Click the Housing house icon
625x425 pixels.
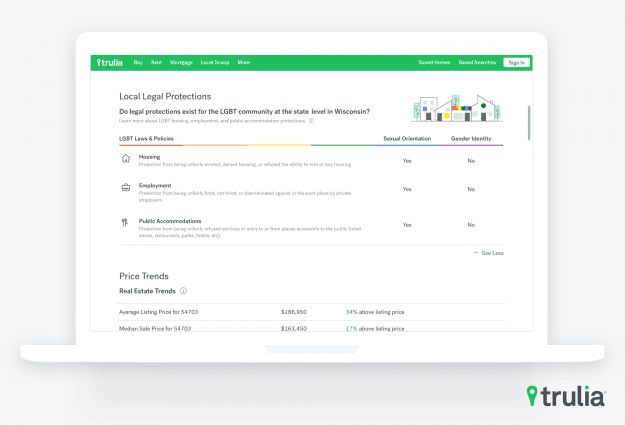pos(125,158)
